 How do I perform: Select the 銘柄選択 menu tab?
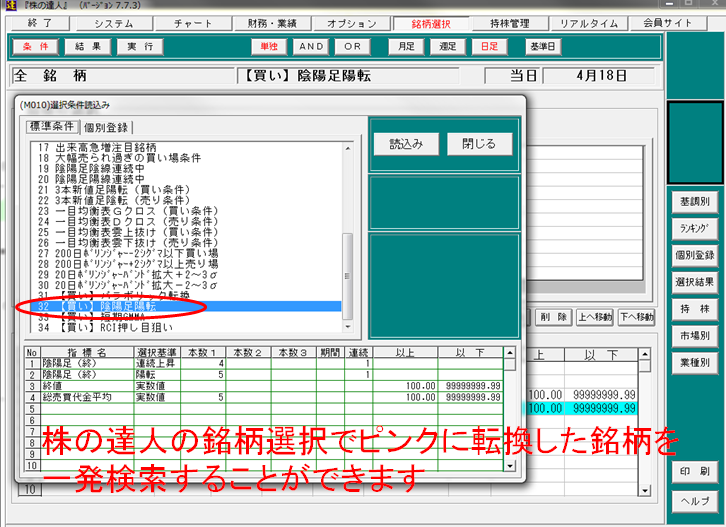(431, 24)
